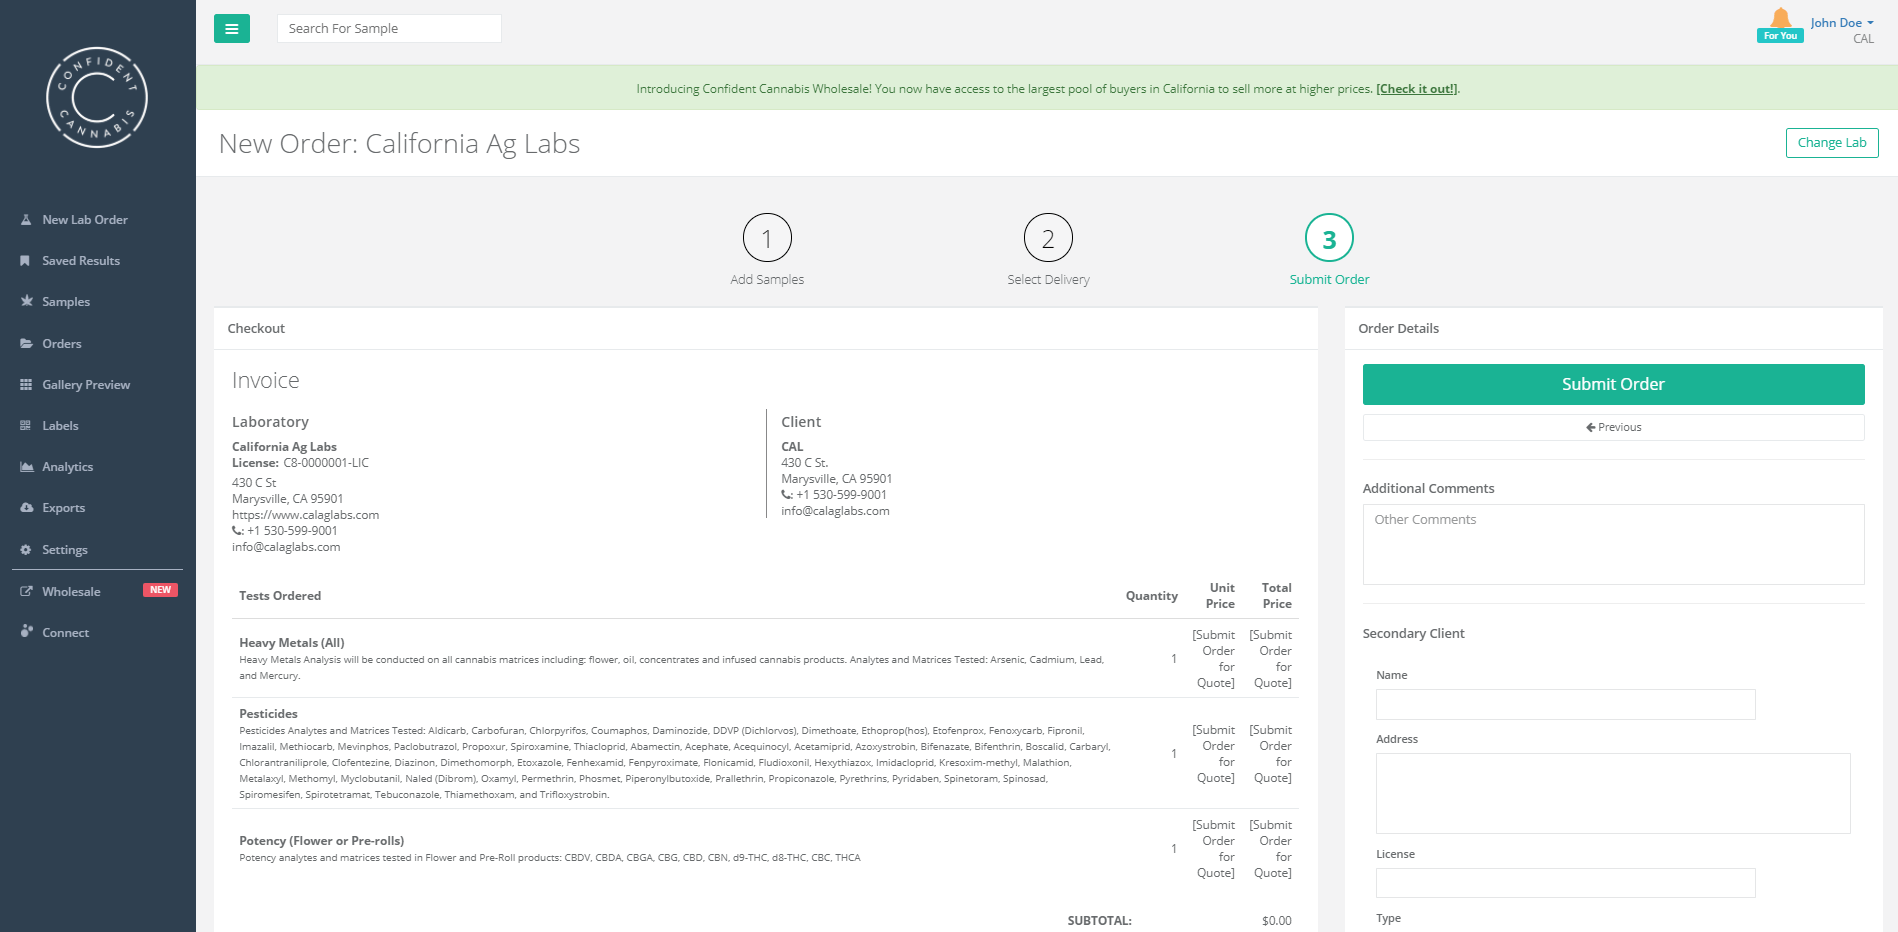Screen dimensions: 1898x932
Task: Click the external link icon beside Wholesale
Action: click(26, 592)
